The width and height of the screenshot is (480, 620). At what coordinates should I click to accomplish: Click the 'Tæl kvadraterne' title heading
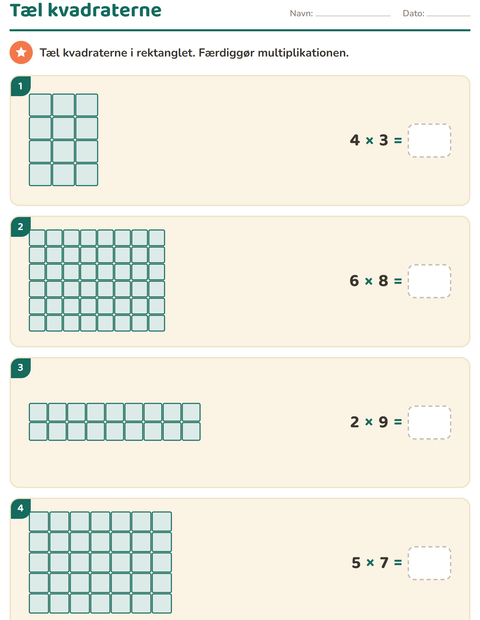point(86,10)
